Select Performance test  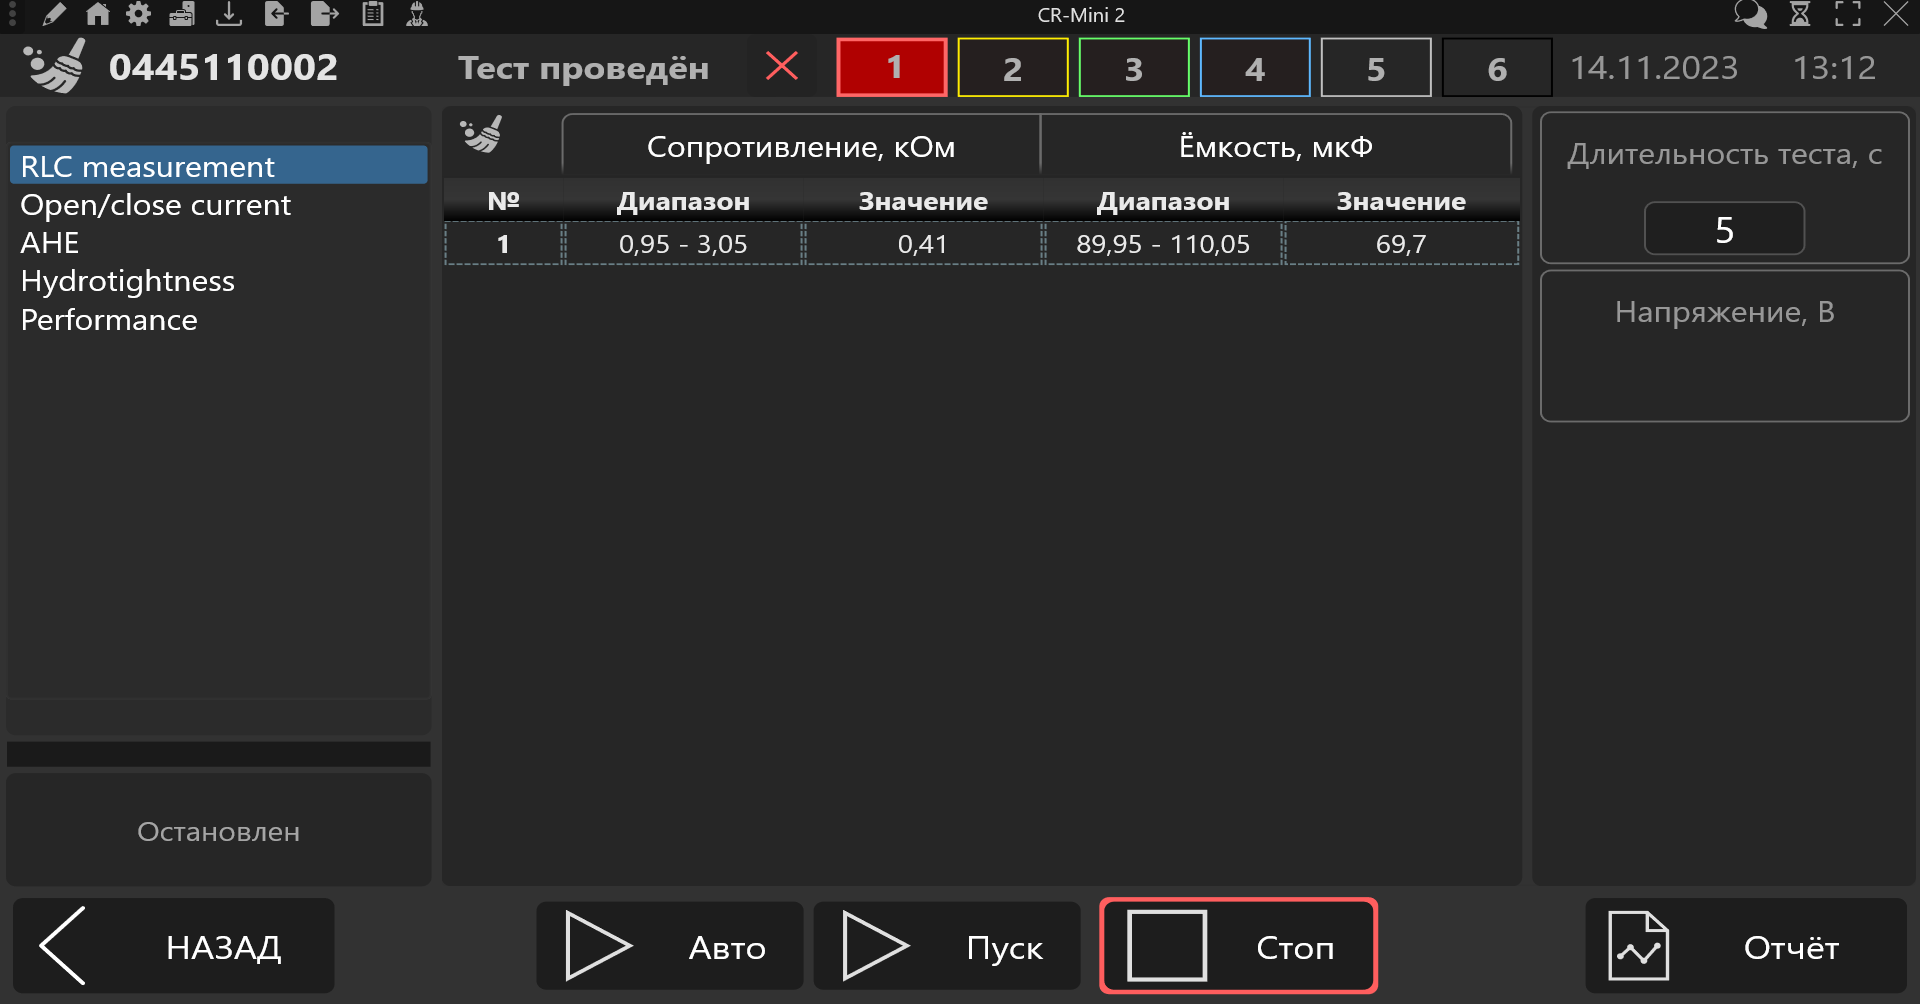(219, 320)
